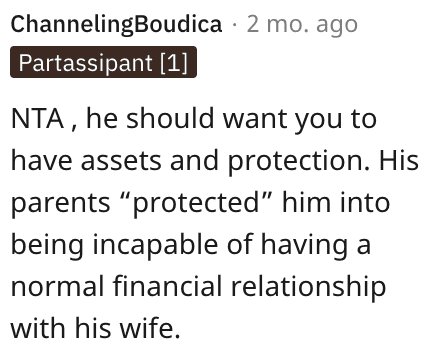Image resolution: width=434 pixels, height=360 pixels.
Task: Click the word "financial" in the comment
Action: click(x=167, y=286)
